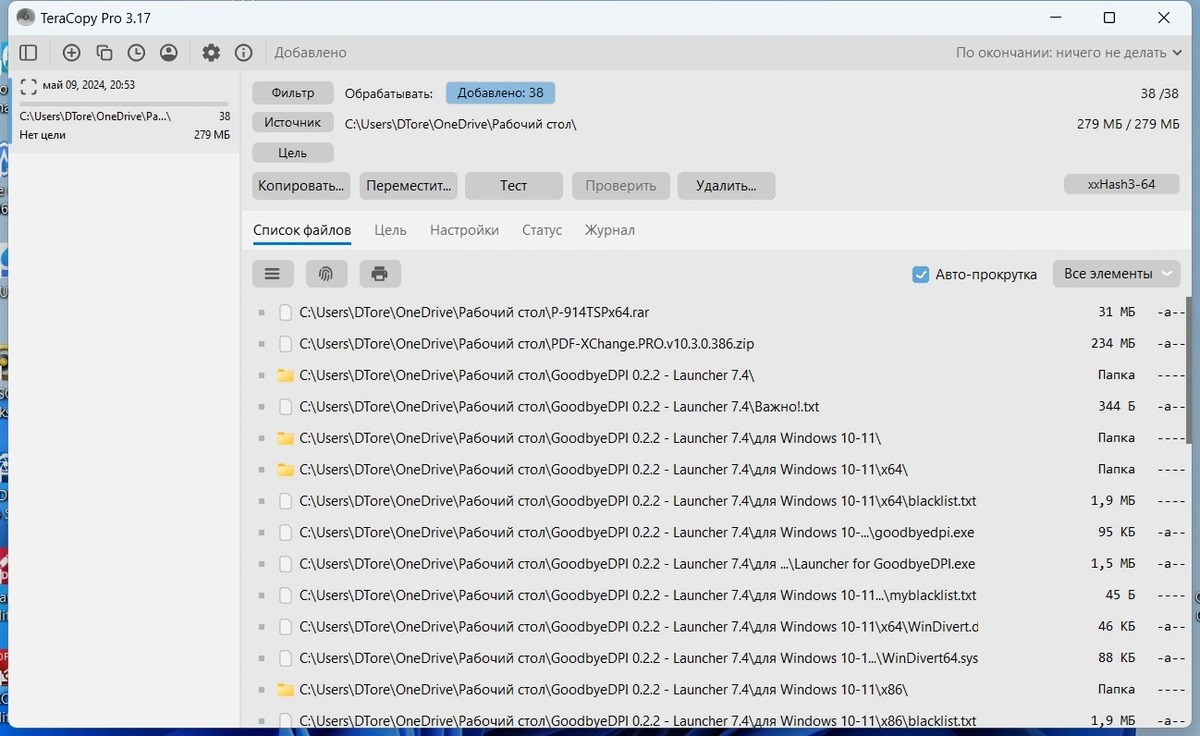Click the hamburger list menu button
This screenshot has width=1200, height=736.
[x=273, y=273]
